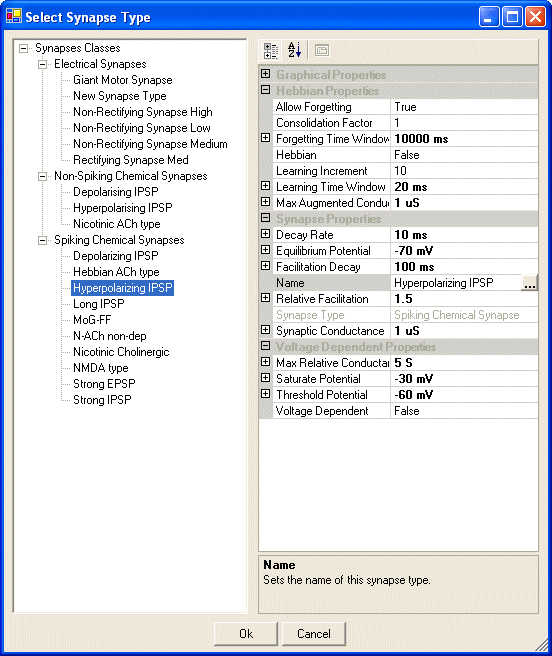Collapse the Electrical Synapses branch

[x=42, y=64]
